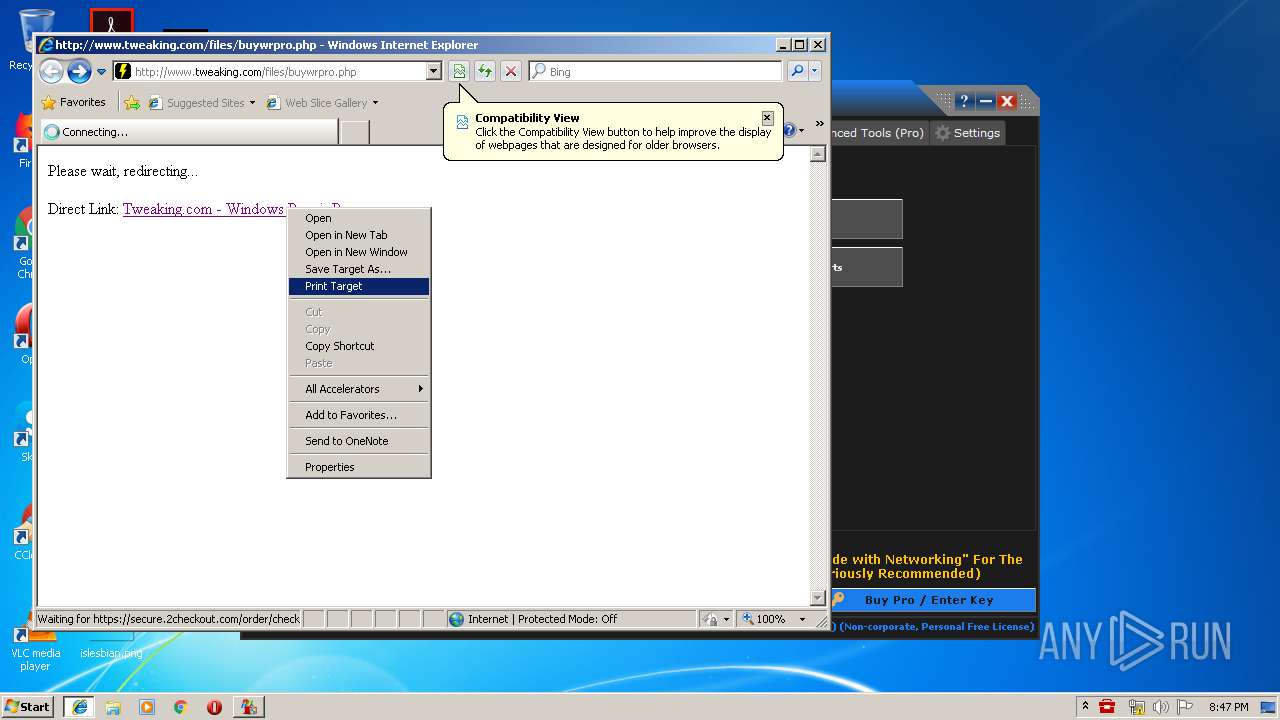Click the Refresh page icon
1280x720 pixels.
point(485,71)
